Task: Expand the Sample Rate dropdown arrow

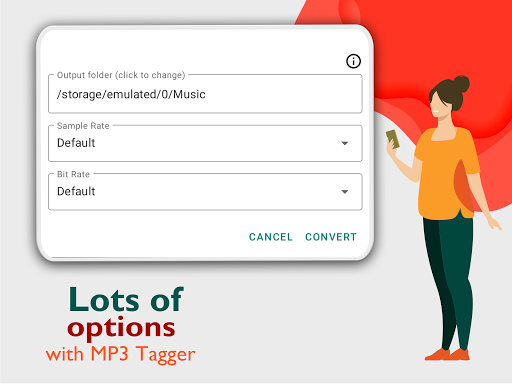Action: 345,143
